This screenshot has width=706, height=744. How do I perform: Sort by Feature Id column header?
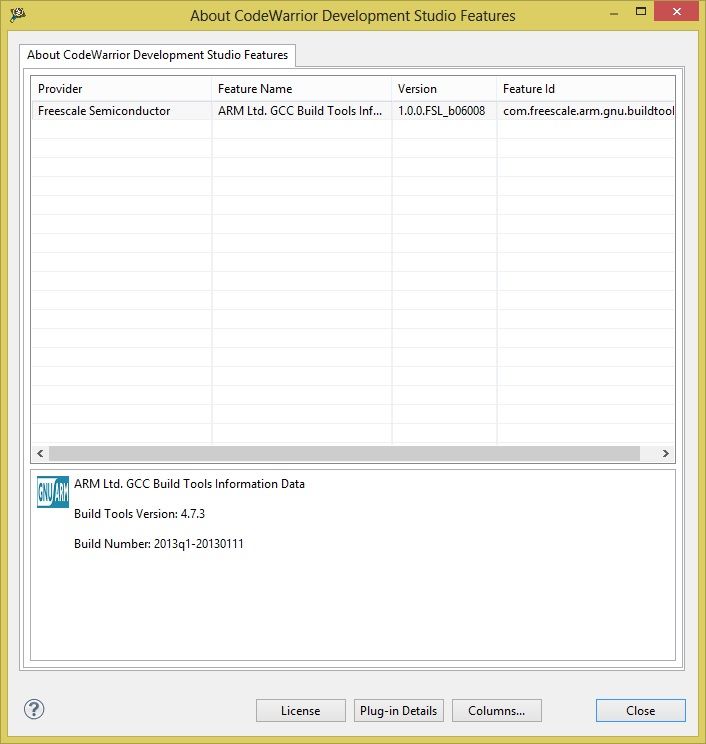point(585,89)
